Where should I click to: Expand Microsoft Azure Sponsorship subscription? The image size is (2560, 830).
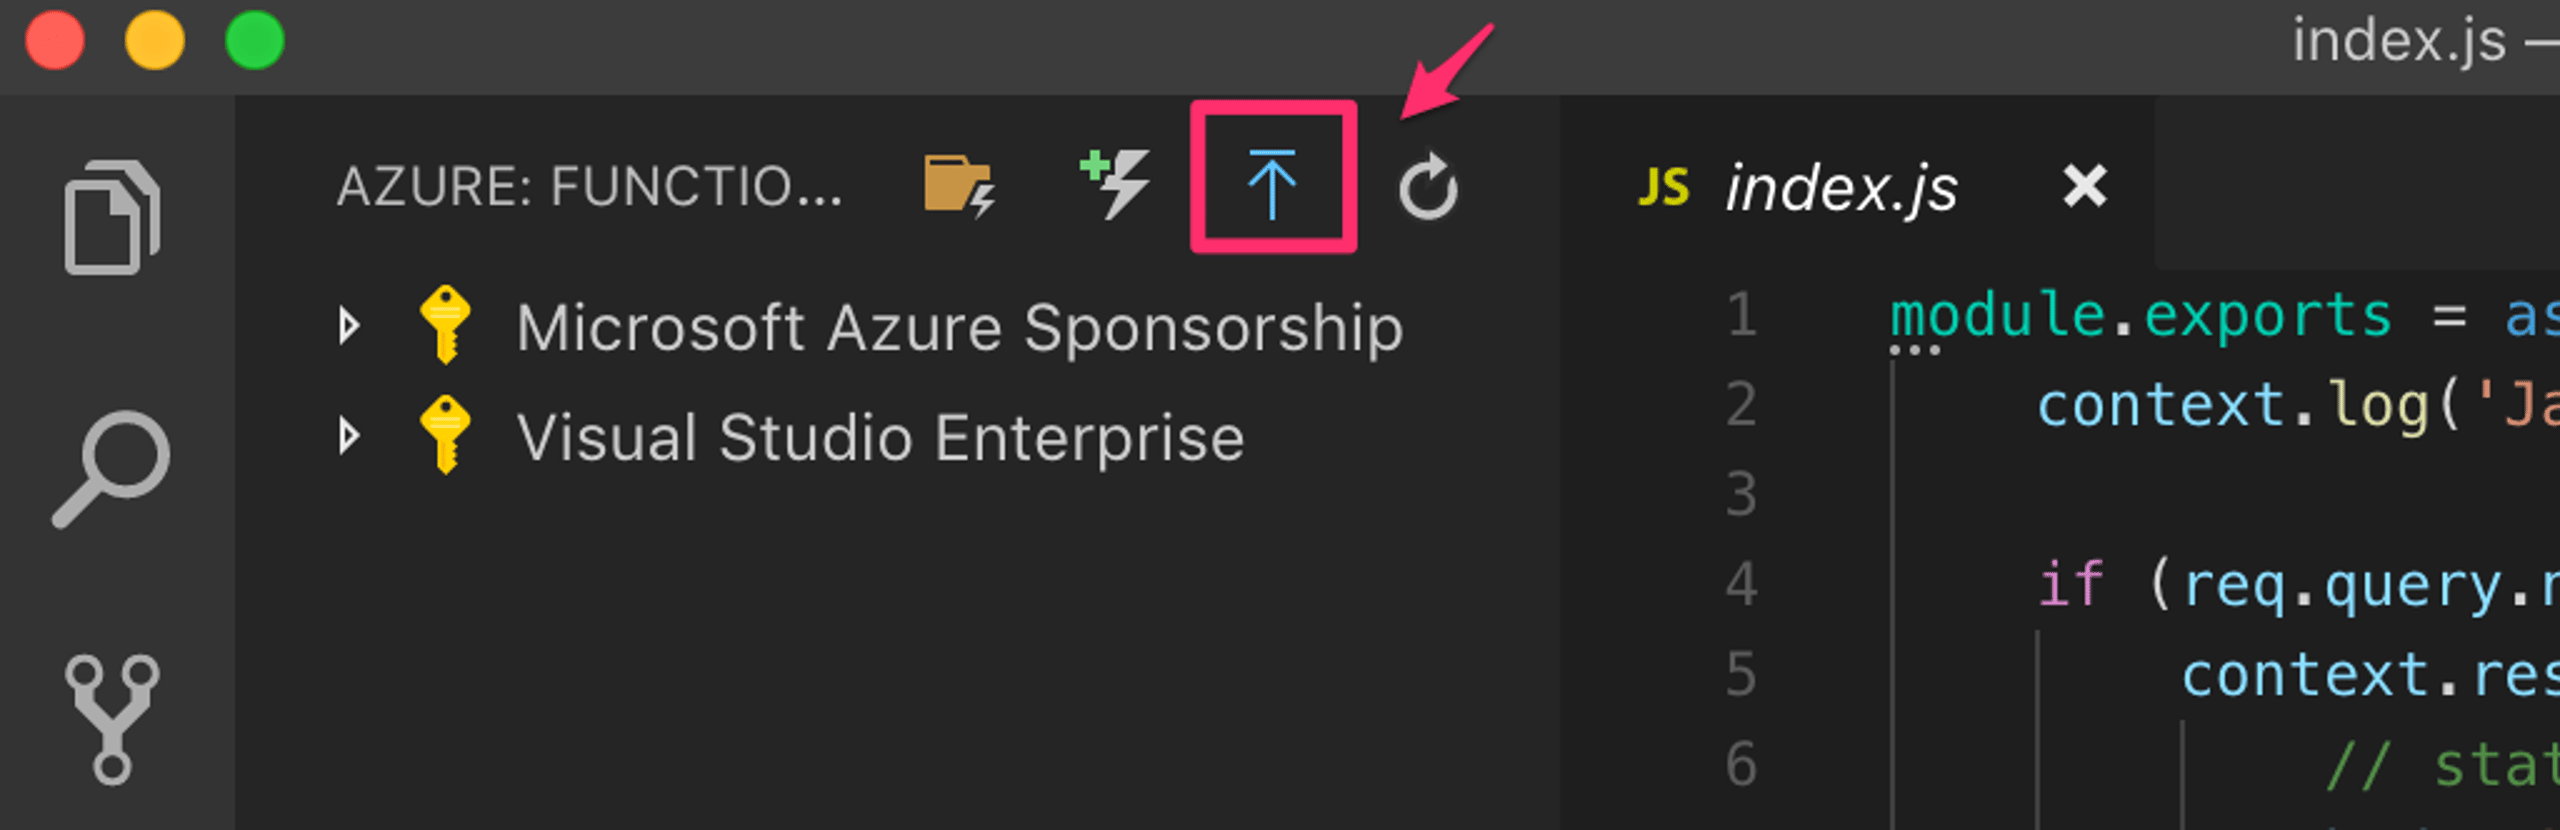pos(349,326)
